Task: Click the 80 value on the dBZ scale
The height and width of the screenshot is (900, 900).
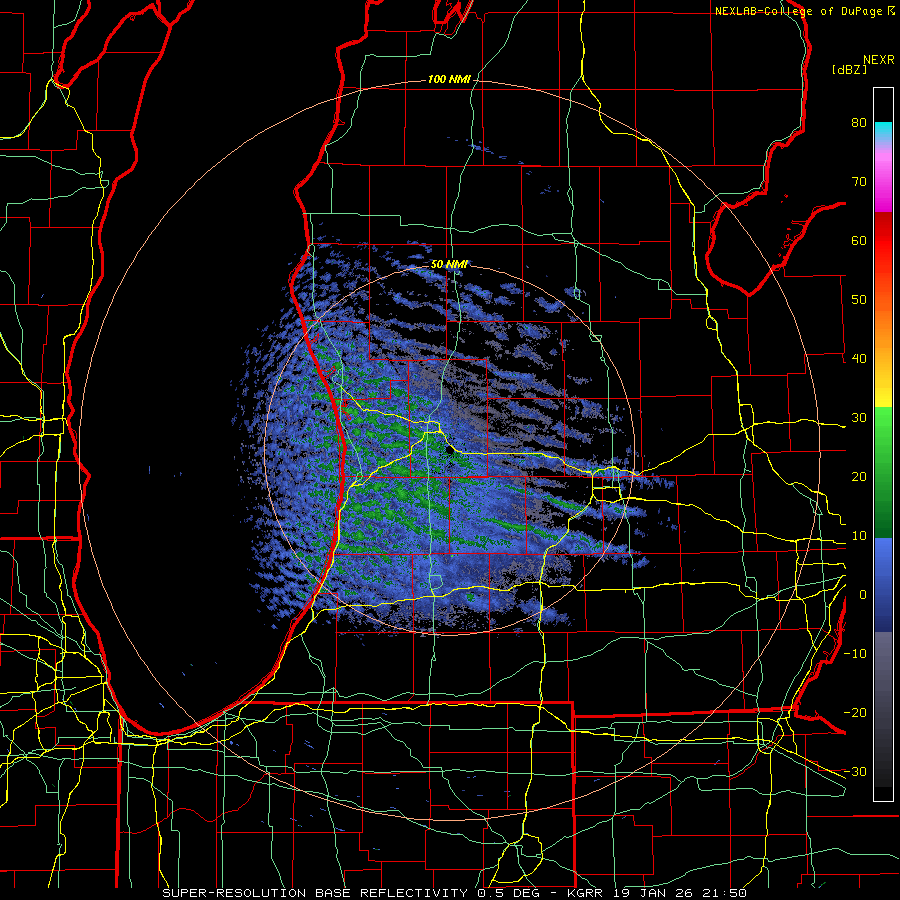Action: [x=859, y=123]
